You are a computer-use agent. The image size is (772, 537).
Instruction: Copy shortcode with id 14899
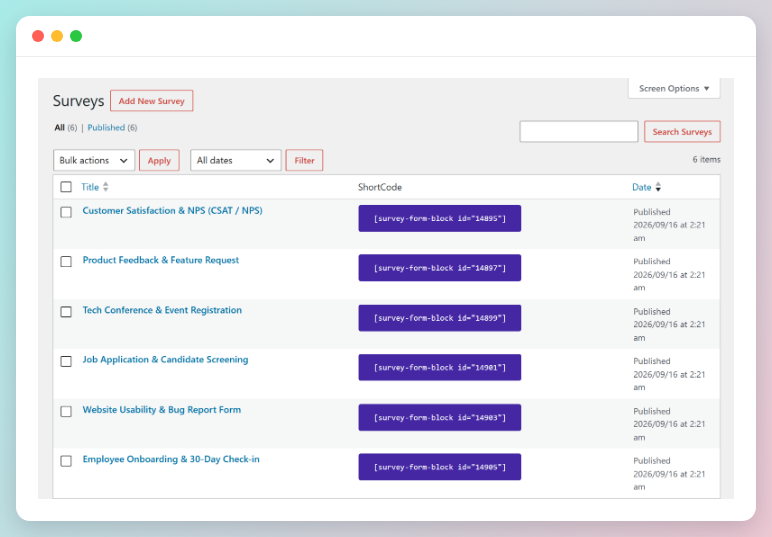coord(440,318)
